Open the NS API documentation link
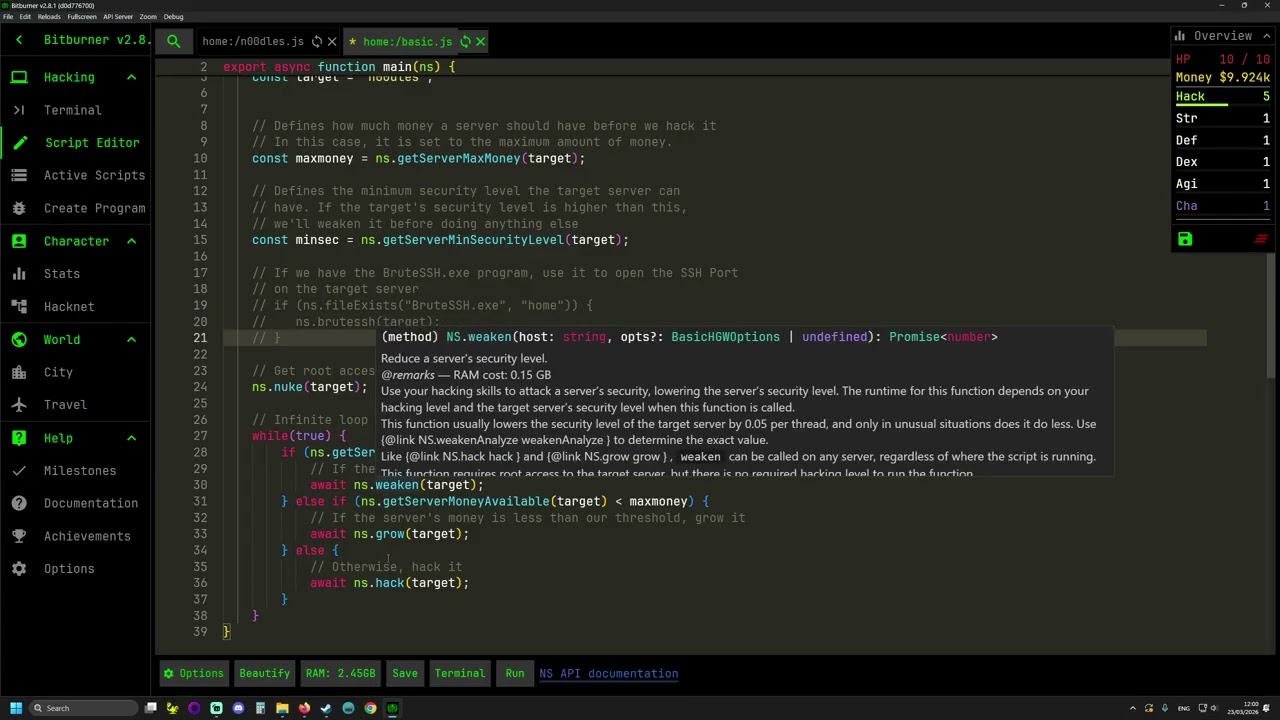Image resolution: width=1280 pixels, height=720 pixels. [x=609, y=674]
